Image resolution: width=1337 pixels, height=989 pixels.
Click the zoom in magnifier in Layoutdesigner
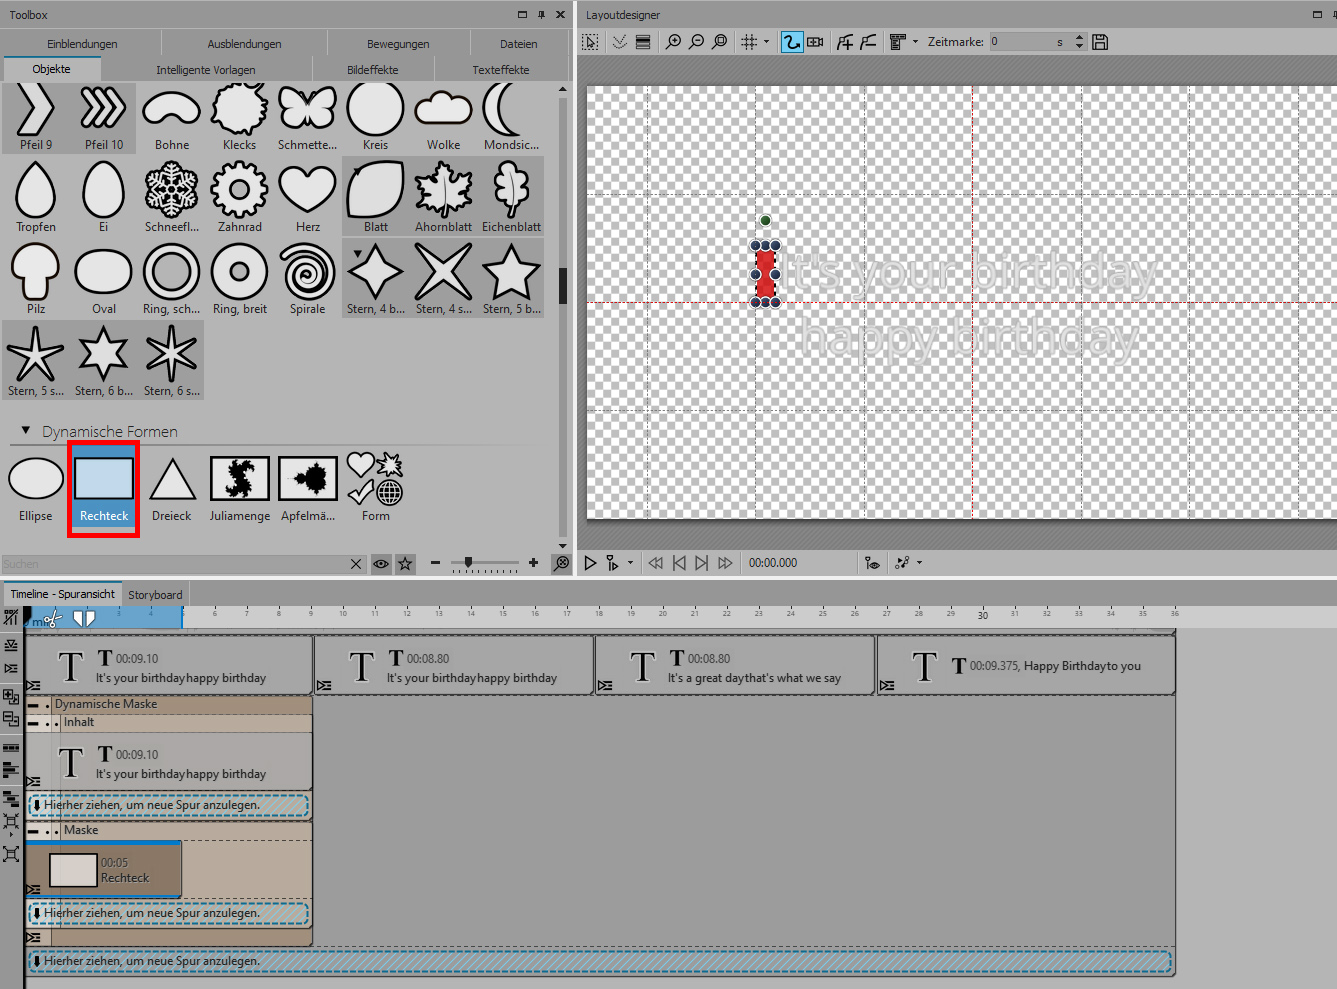tap(673, 42)
